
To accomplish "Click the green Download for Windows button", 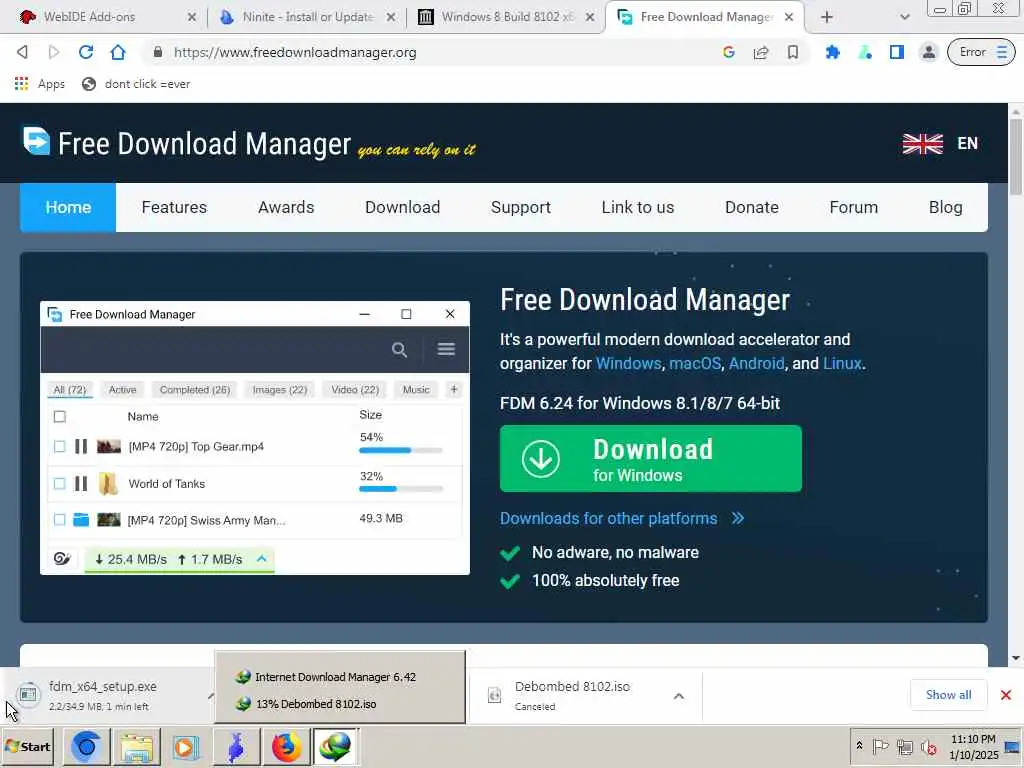I will tap(650, 458).
